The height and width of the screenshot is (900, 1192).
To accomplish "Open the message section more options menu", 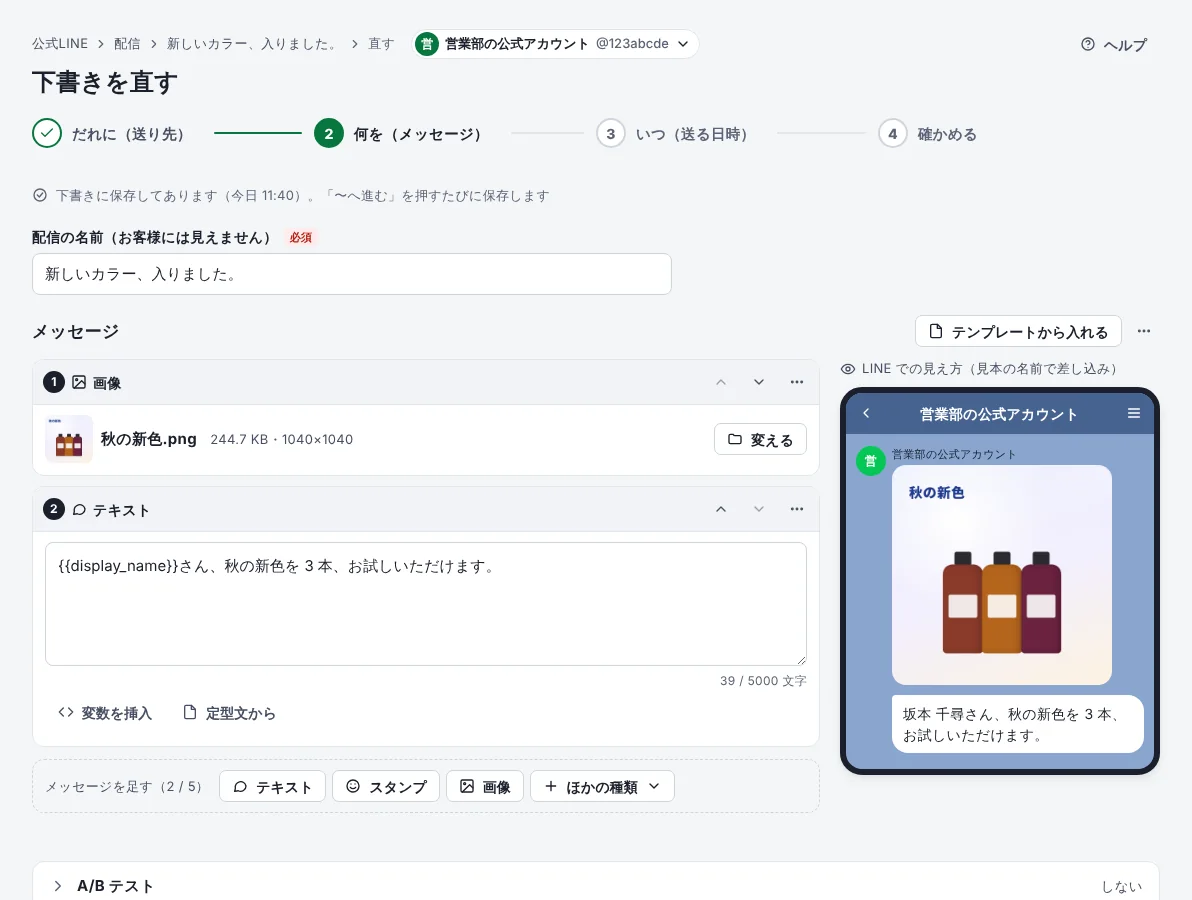I will coord(1143,331).
